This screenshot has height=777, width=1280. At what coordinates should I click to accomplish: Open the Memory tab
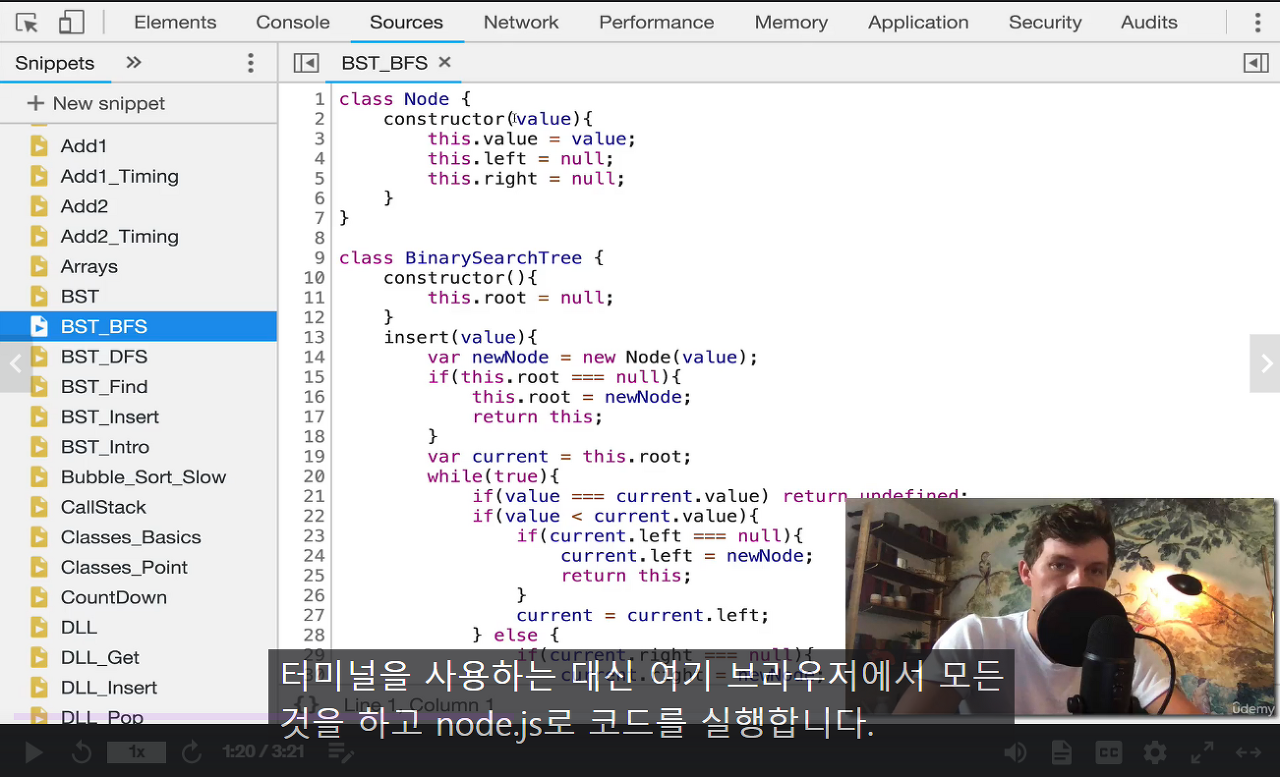tap(791, 22)
